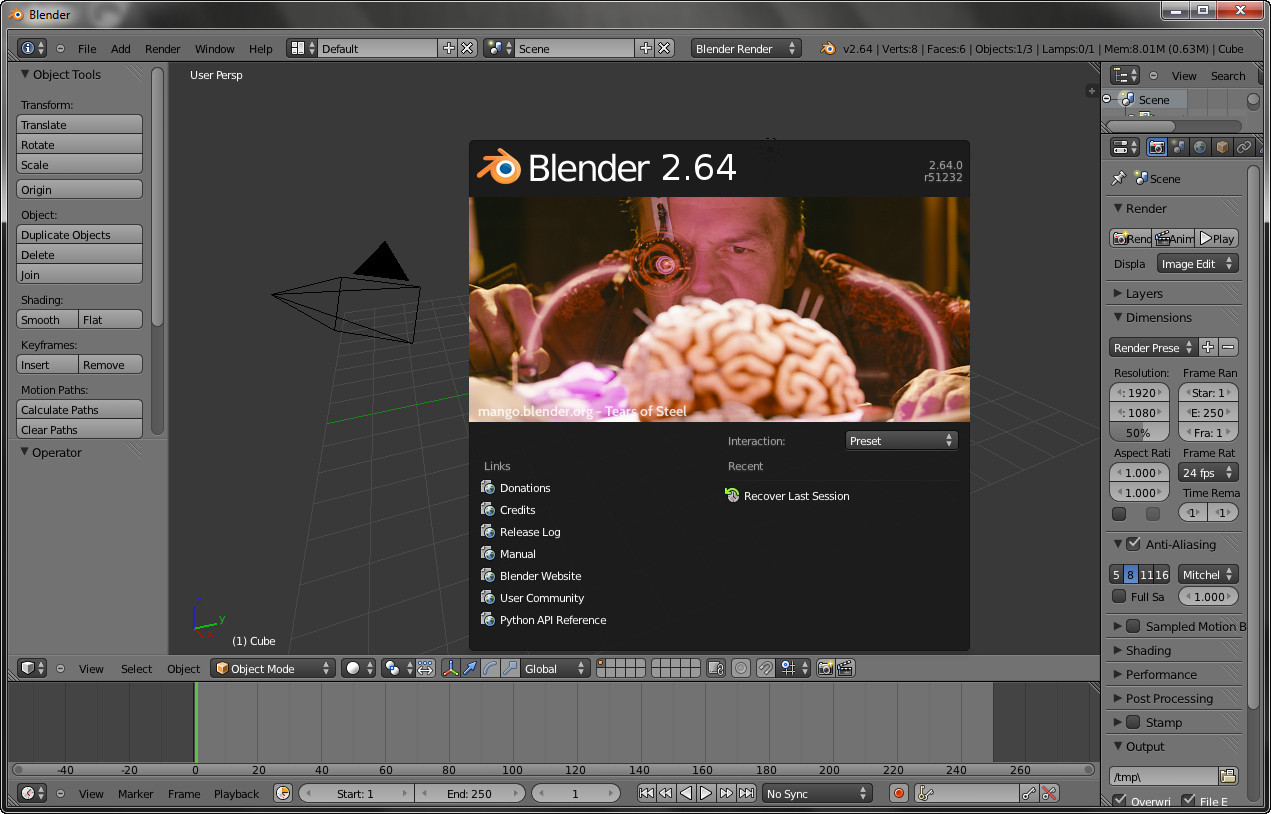Viewport: 1271px width, 814px height.
Task: Toggle lock camera and layers to scene
Action: point(716,668)
